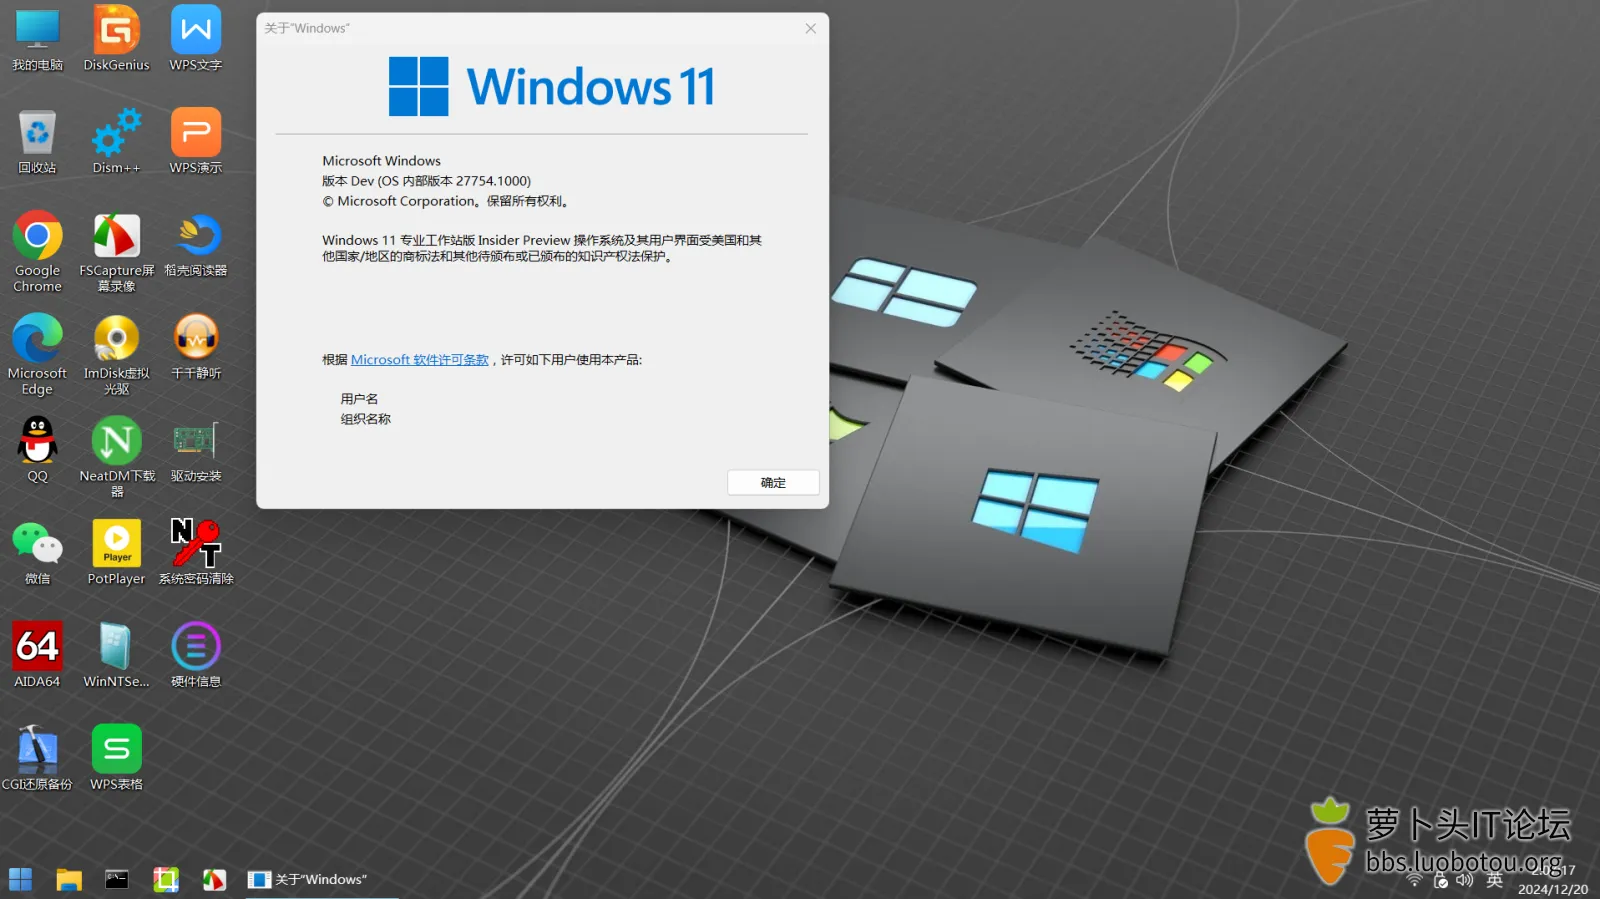Image resolution: width=1600 pixels, height=899 pixels.
Task: Open WPS表格 desktop shortcut
Action: 116,758
